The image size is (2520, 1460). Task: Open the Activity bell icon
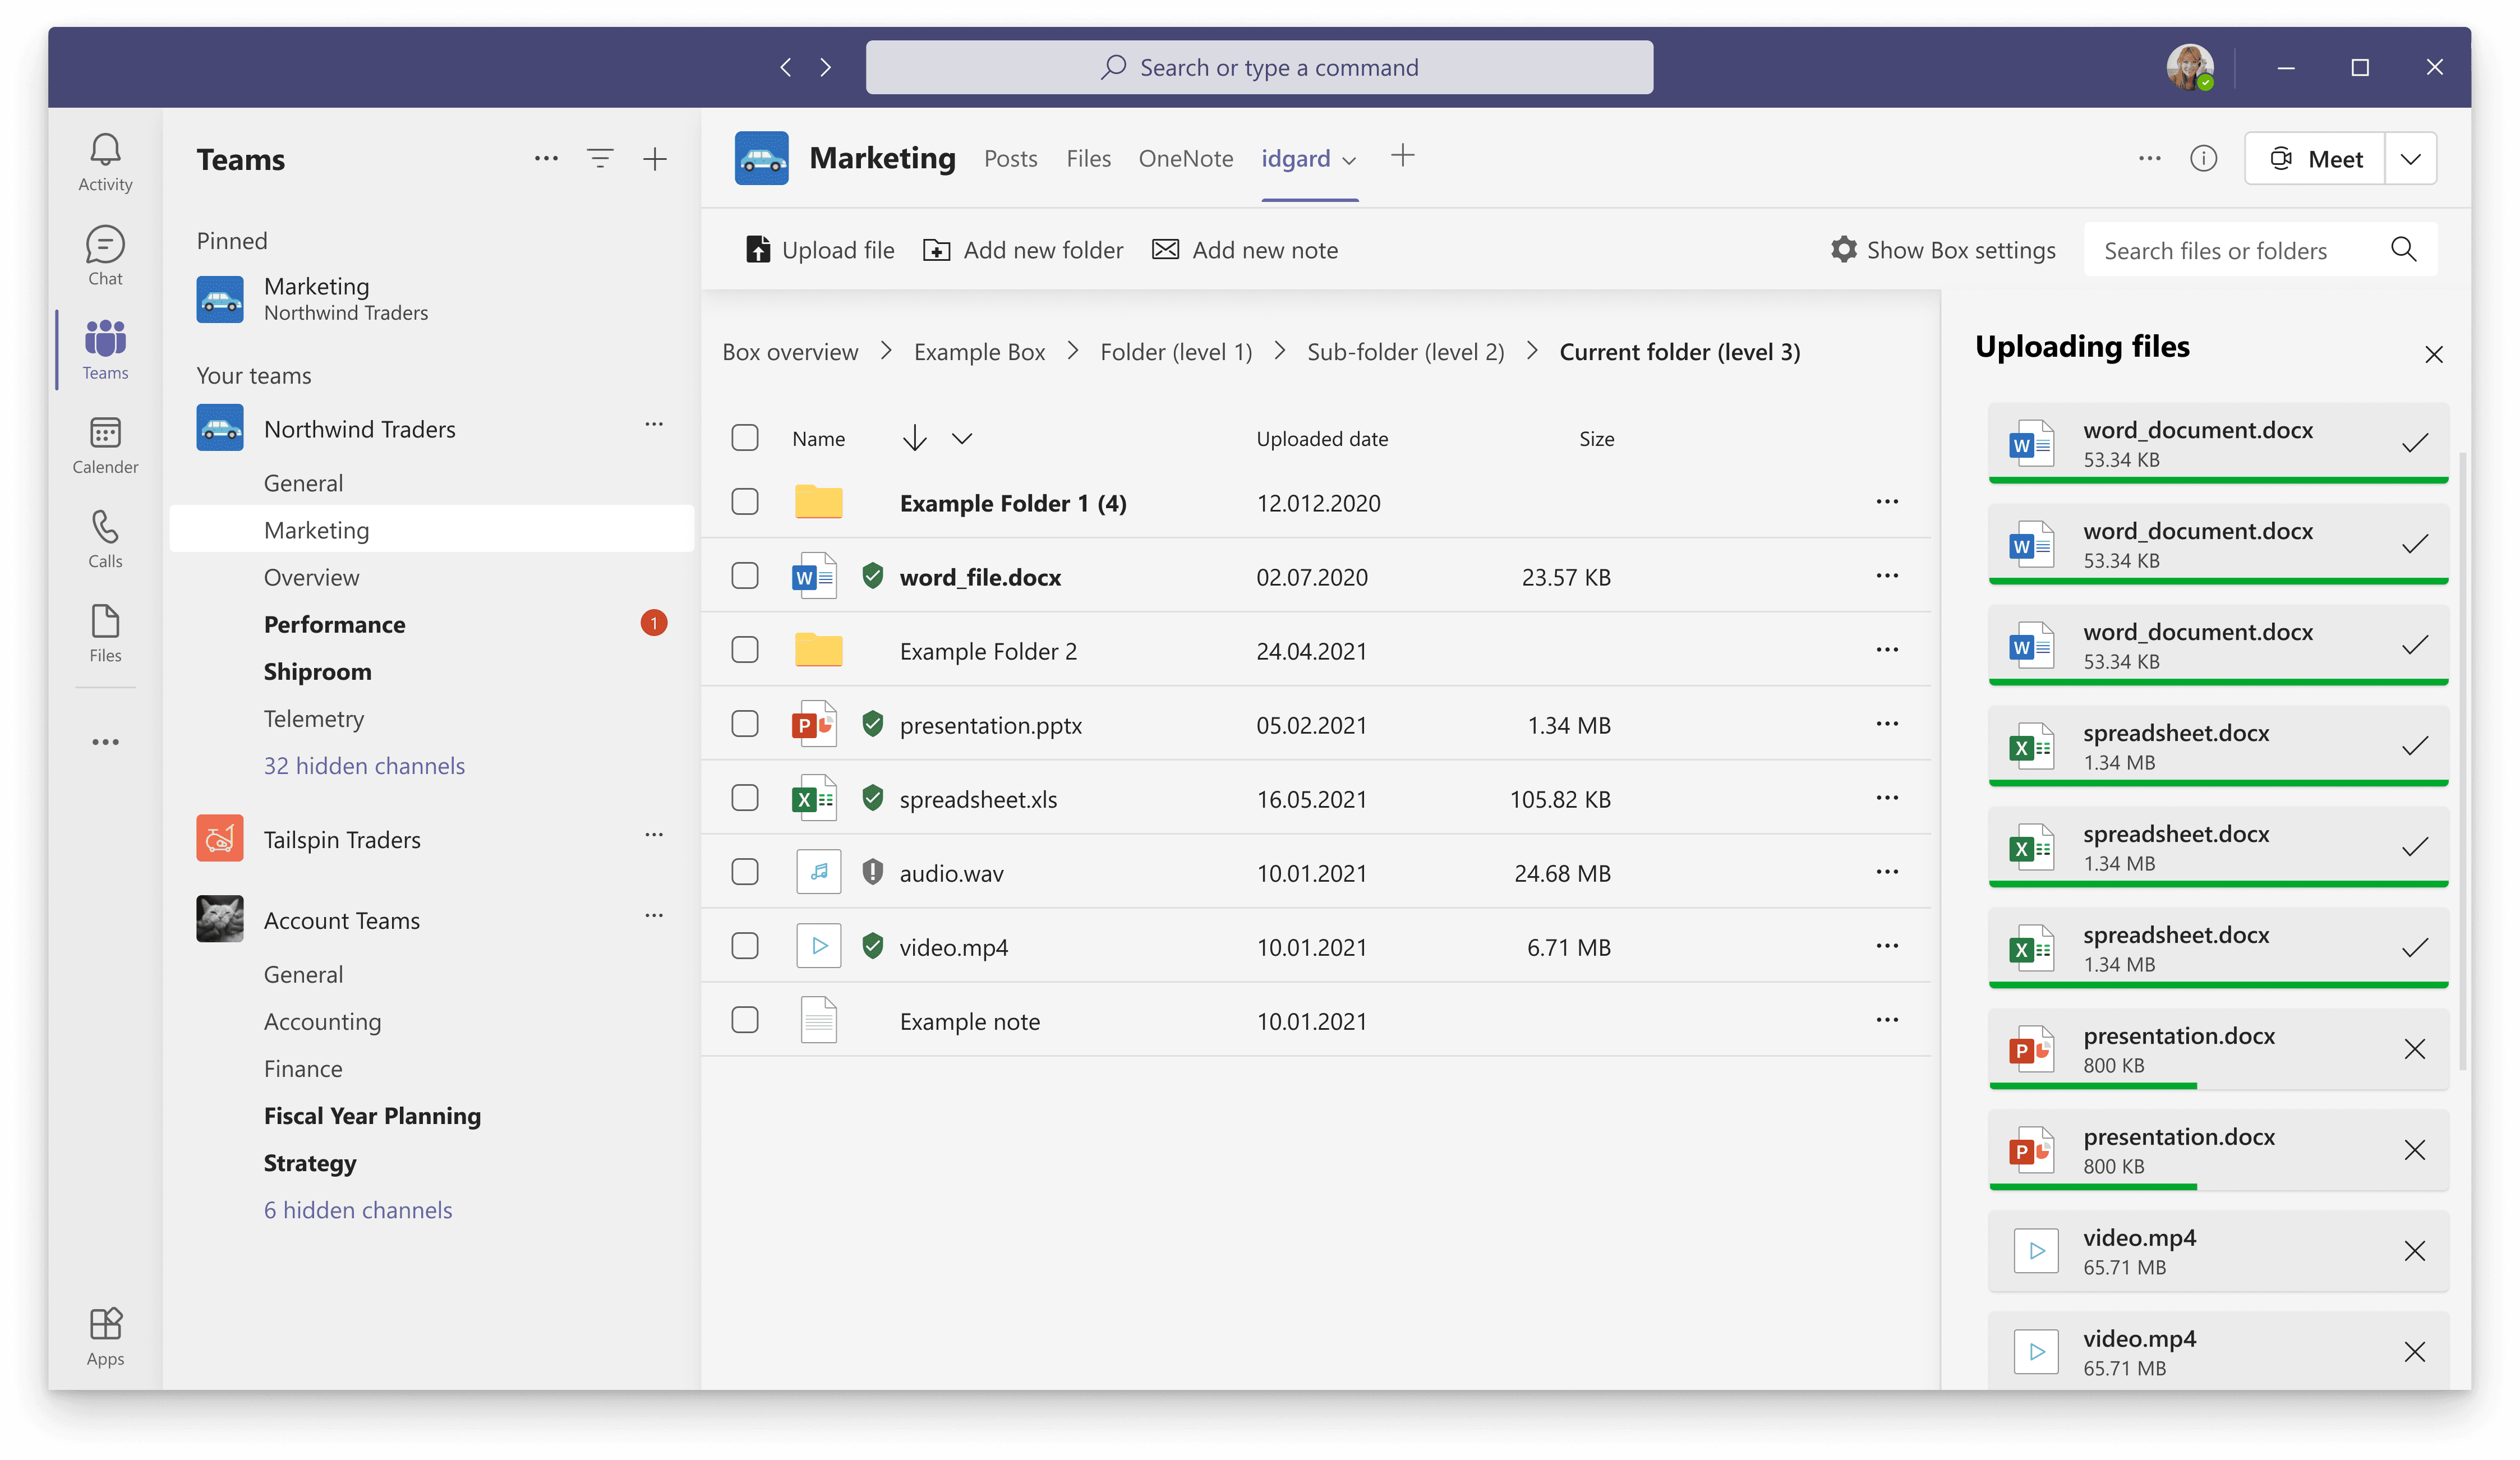tap(105, 151)
